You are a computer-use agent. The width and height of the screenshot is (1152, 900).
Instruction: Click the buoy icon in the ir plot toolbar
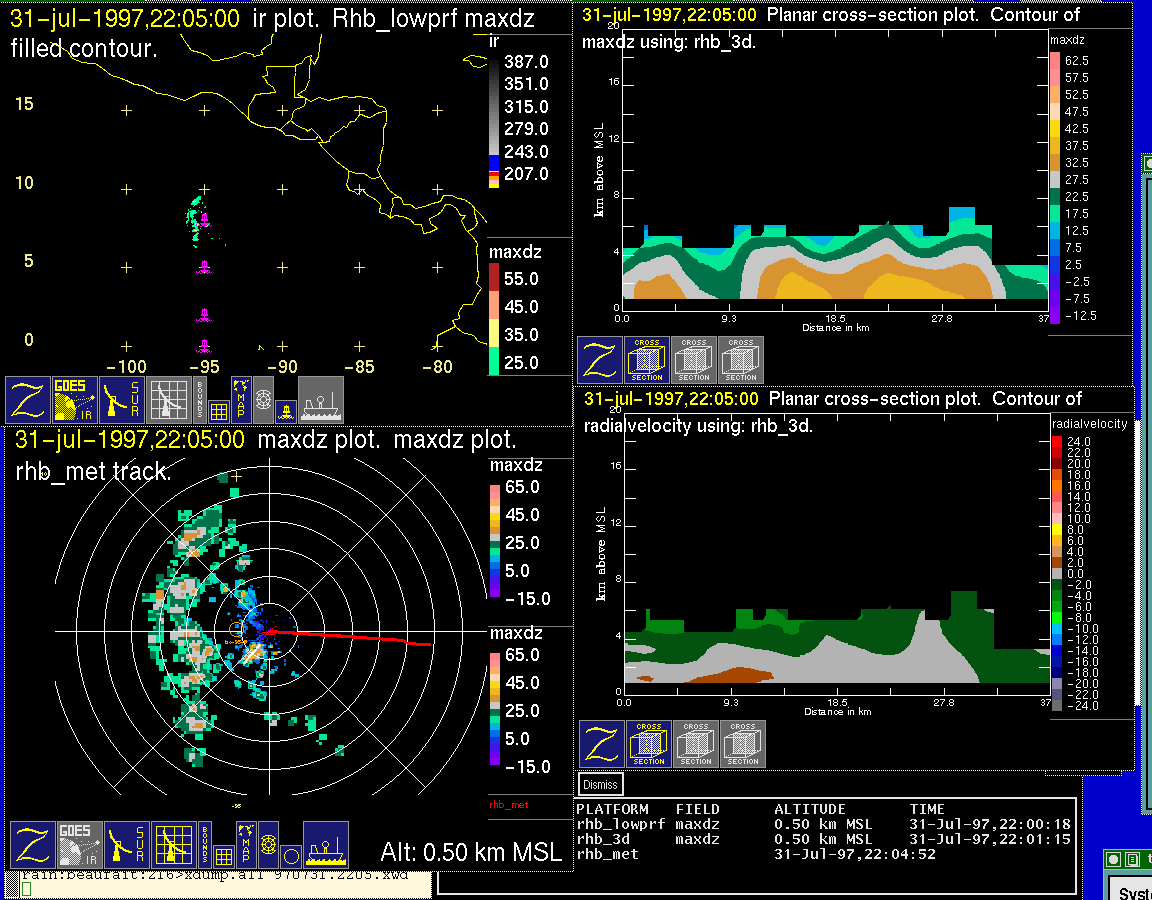(x=285, y=409)
